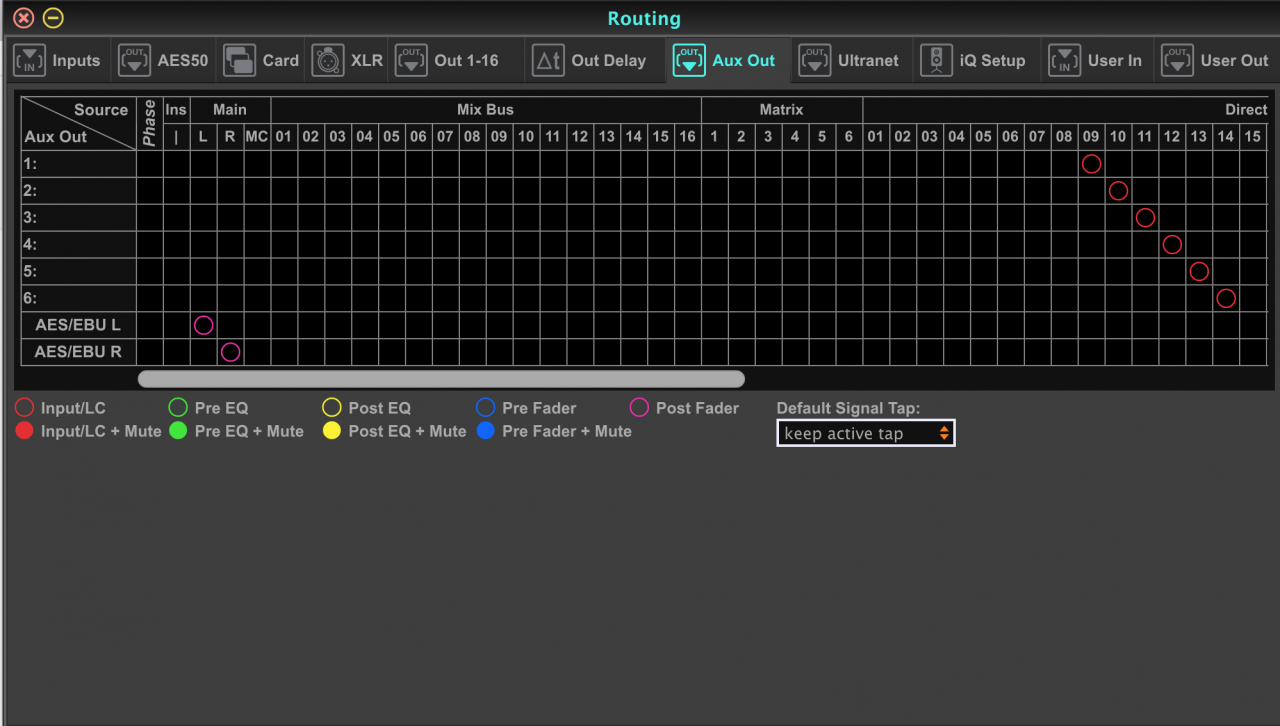Click the Post Fader magenta legend circle
The image size is (1280, 726).
(640, 408)
